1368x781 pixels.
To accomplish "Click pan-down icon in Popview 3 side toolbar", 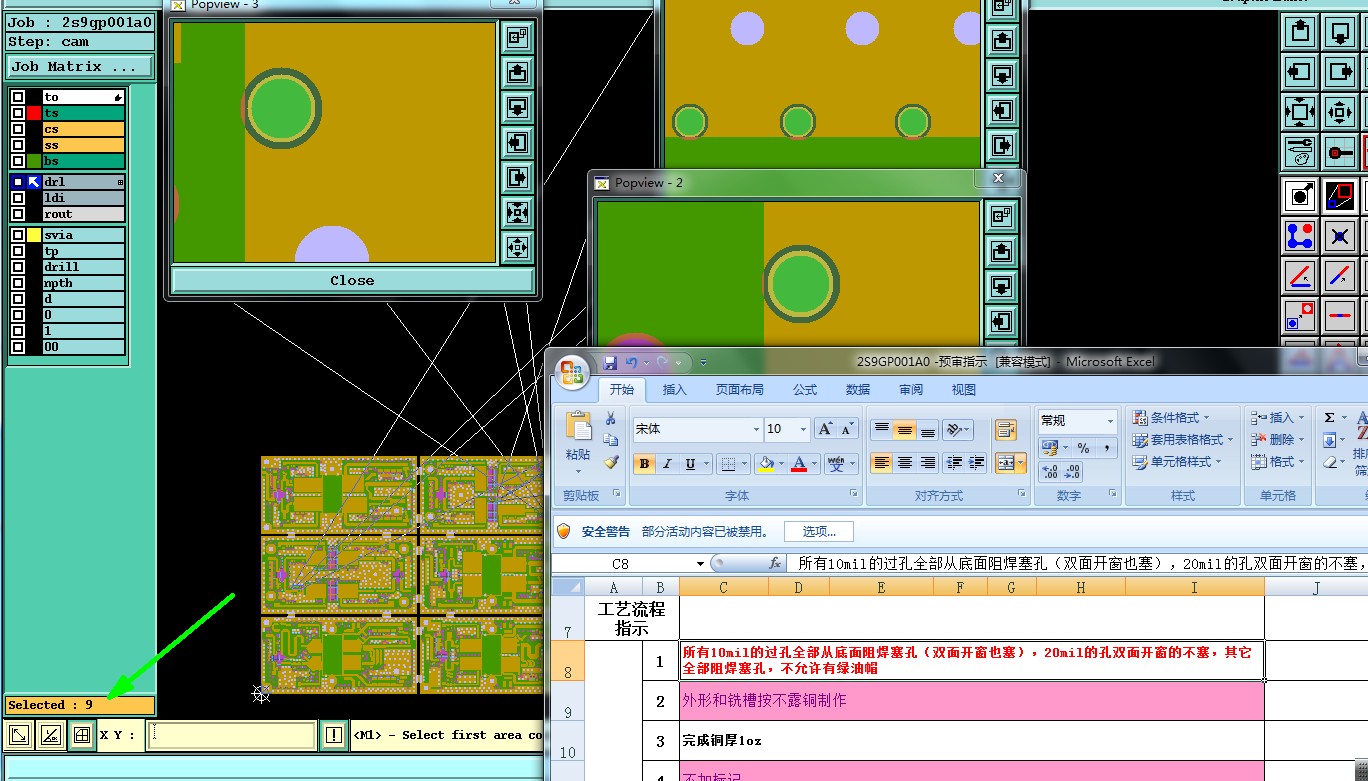I will click(517, 107).
